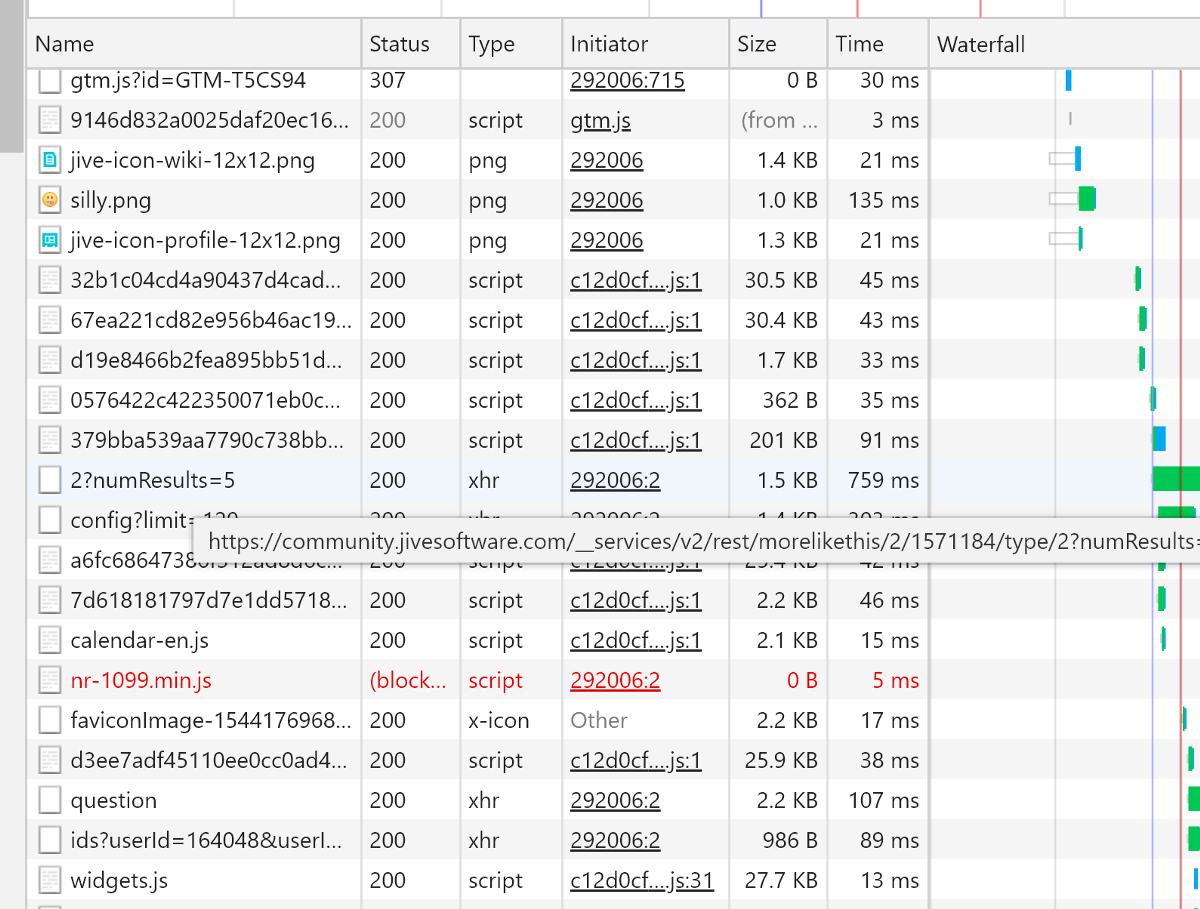Click the silly.png smiley file icon

[x=50, y=200]
